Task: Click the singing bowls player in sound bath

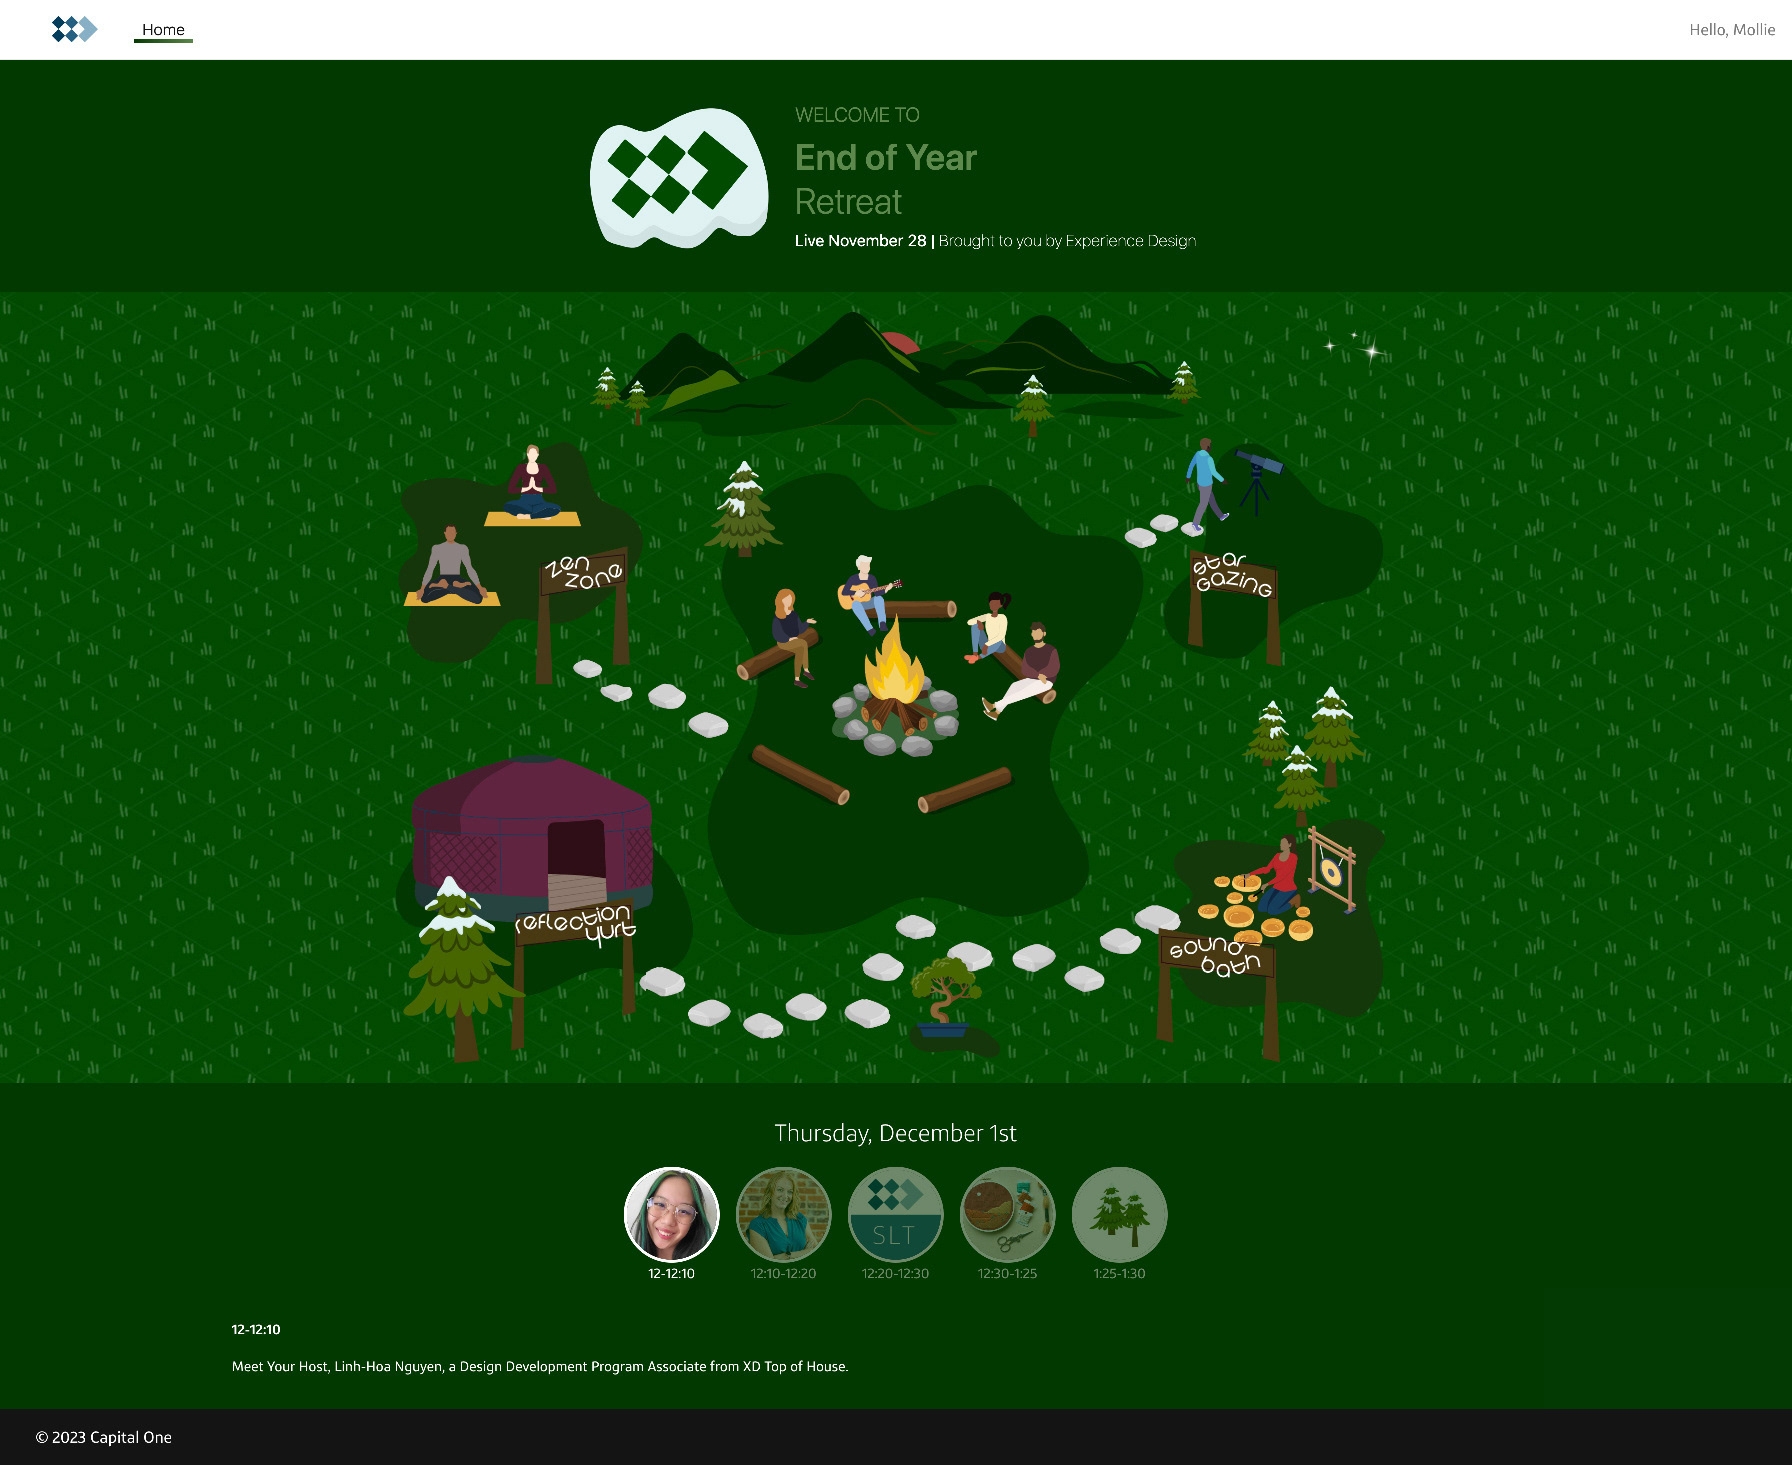Action: [x=1279, y=875]
